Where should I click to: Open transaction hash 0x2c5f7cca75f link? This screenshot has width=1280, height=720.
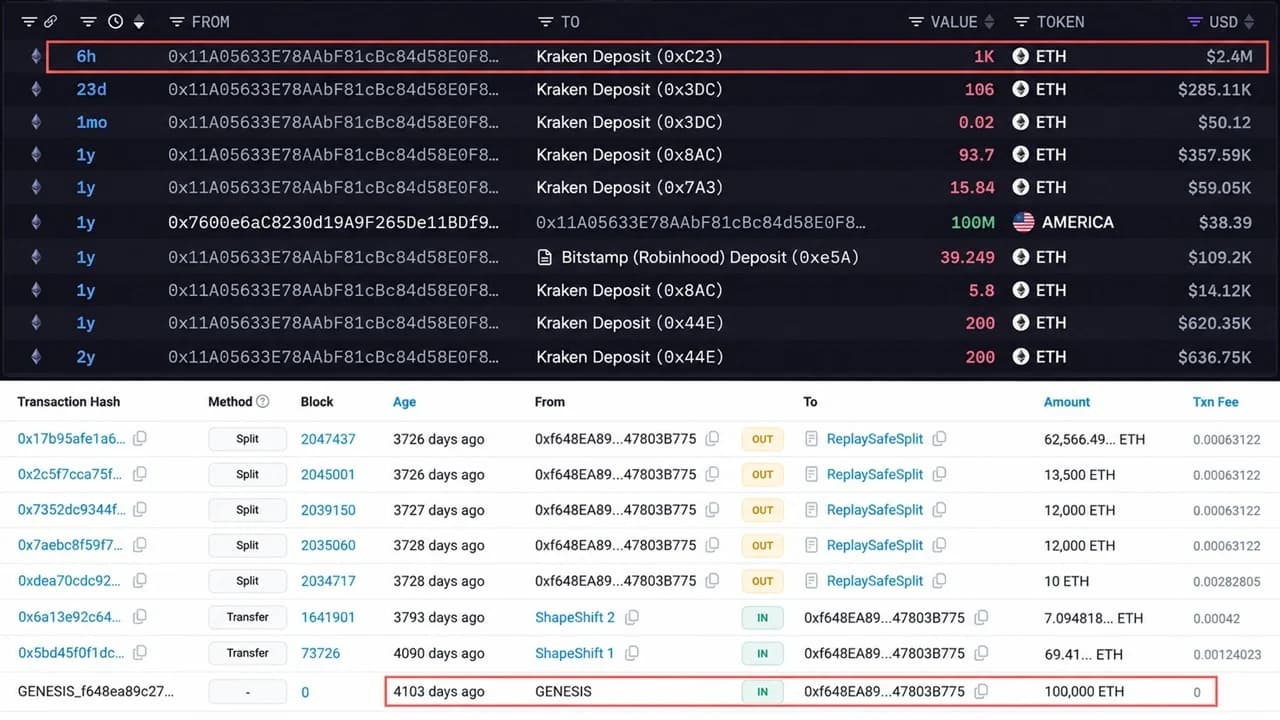click(72, 475)
